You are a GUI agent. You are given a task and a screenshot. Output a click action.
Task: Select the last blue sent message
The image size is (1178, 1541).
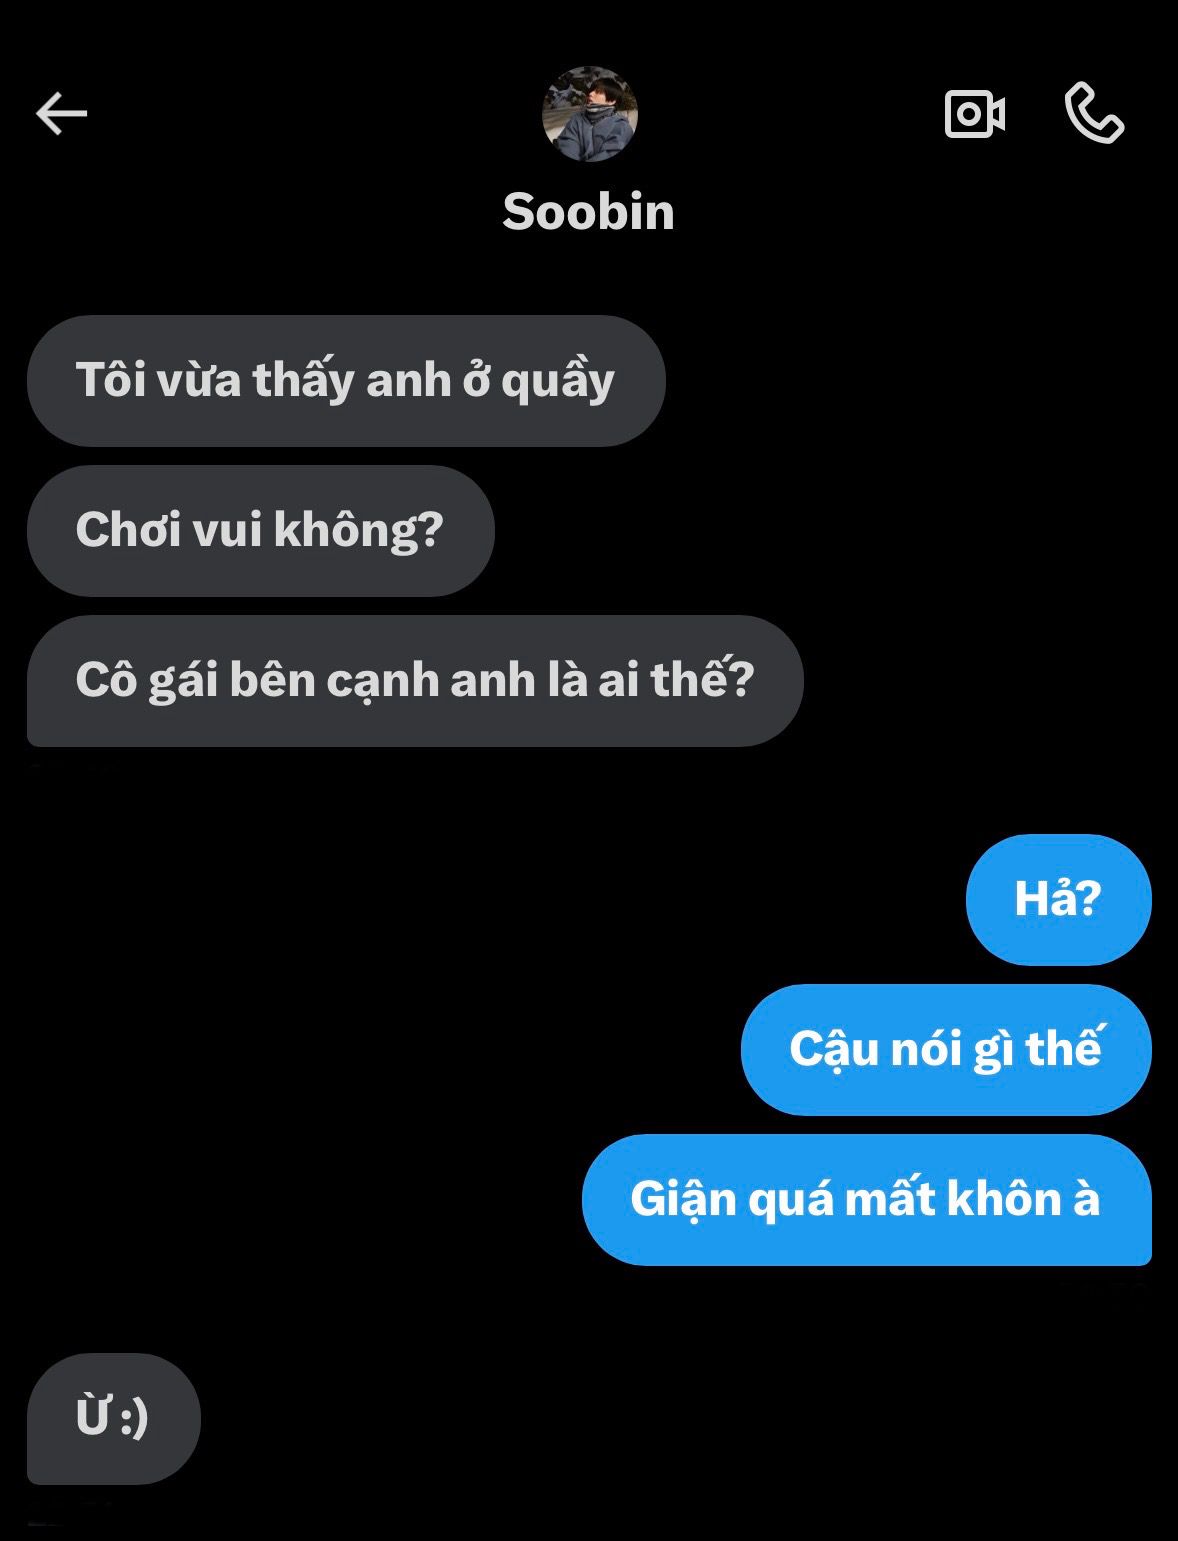pyautogui.click(x=867, y=1200)
